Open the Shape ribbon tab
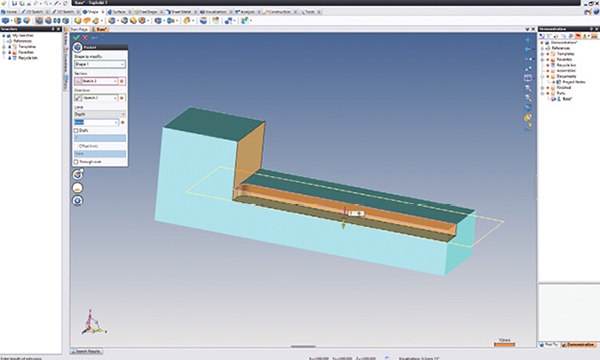 93,12
